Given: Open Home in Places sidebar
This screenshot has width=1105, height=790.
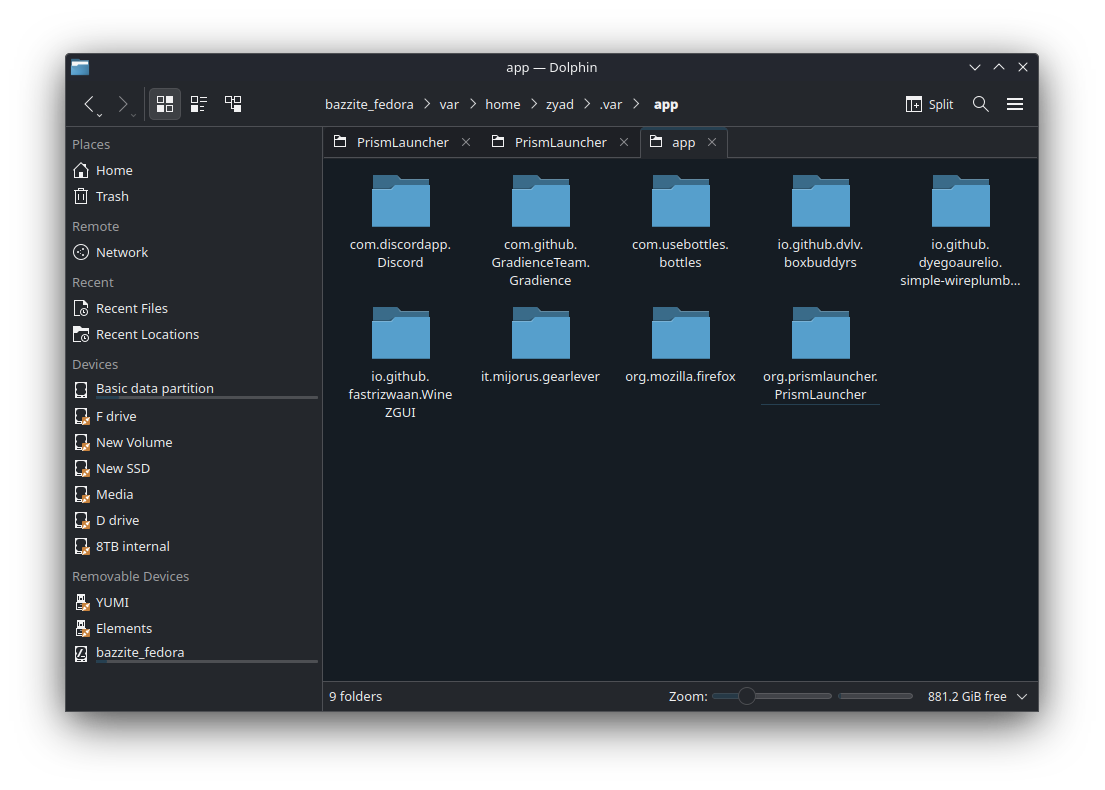Looking at the screenshot, I should tap(194, 171).
